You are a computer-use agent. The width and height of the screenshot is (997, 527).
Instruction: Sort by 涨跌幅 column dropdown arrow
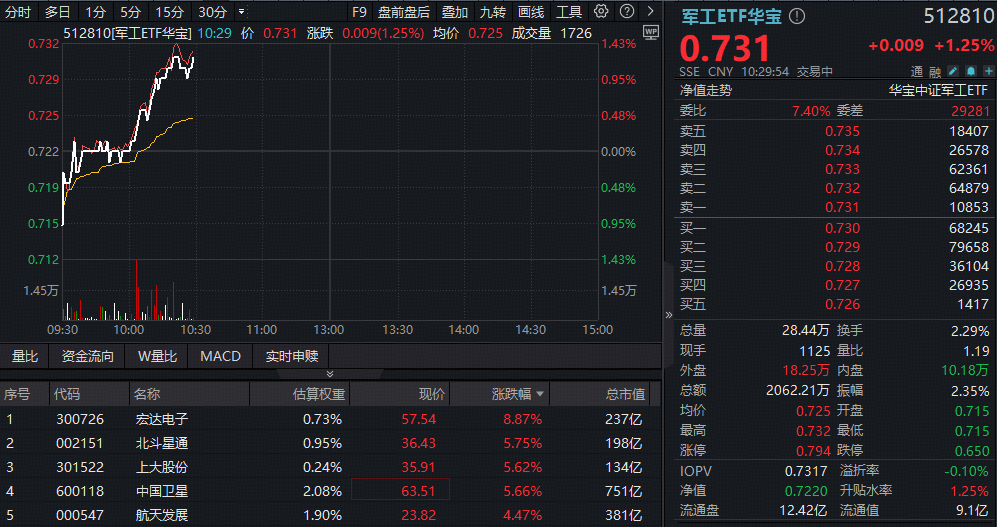click(x=541, y=394)
